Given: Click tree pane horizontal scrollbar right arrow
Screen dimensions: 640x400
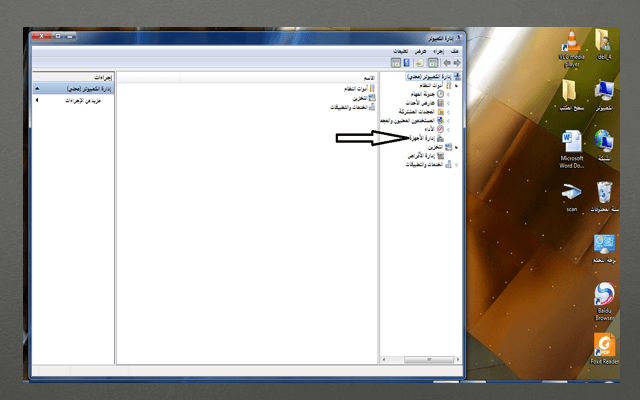Looking at the screenshot, I should [x=458, y=360].
